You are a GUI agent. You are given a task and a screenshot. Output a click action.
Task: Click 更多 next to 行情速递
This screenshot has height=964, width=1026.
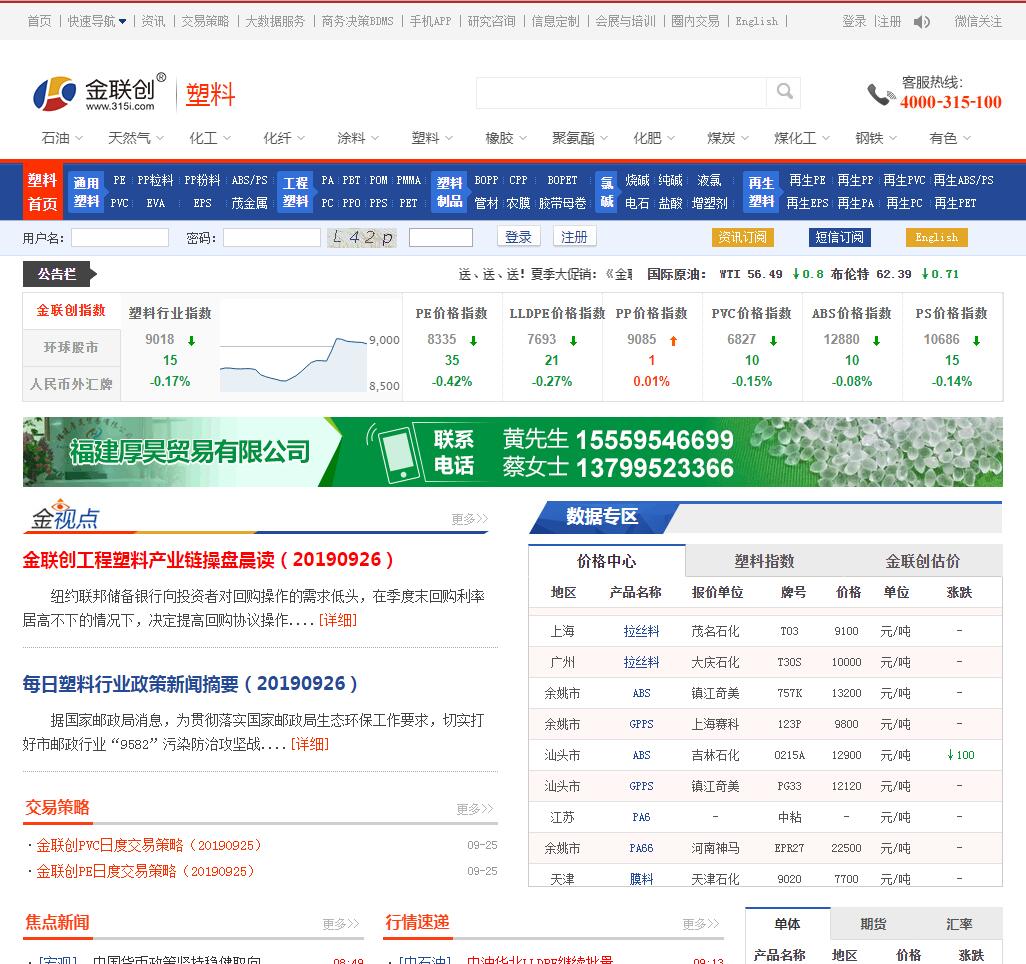(x=701, y=923)
